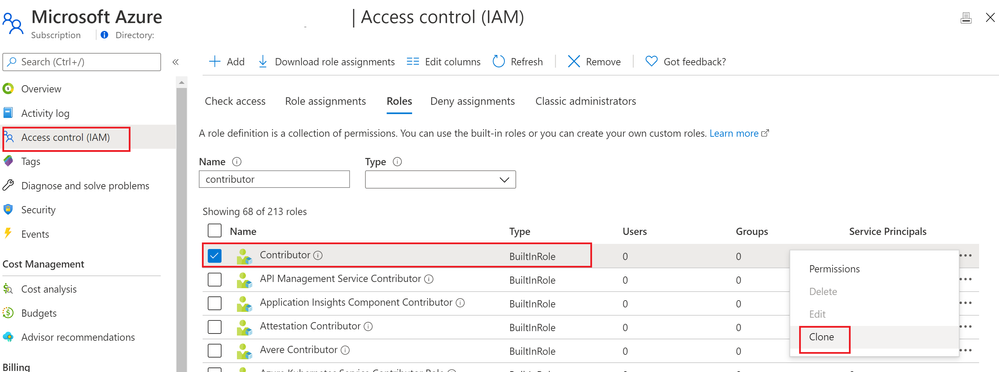Click the Name filter input field
The height and width of the screenshot is (372, 999).
point(275,180)
